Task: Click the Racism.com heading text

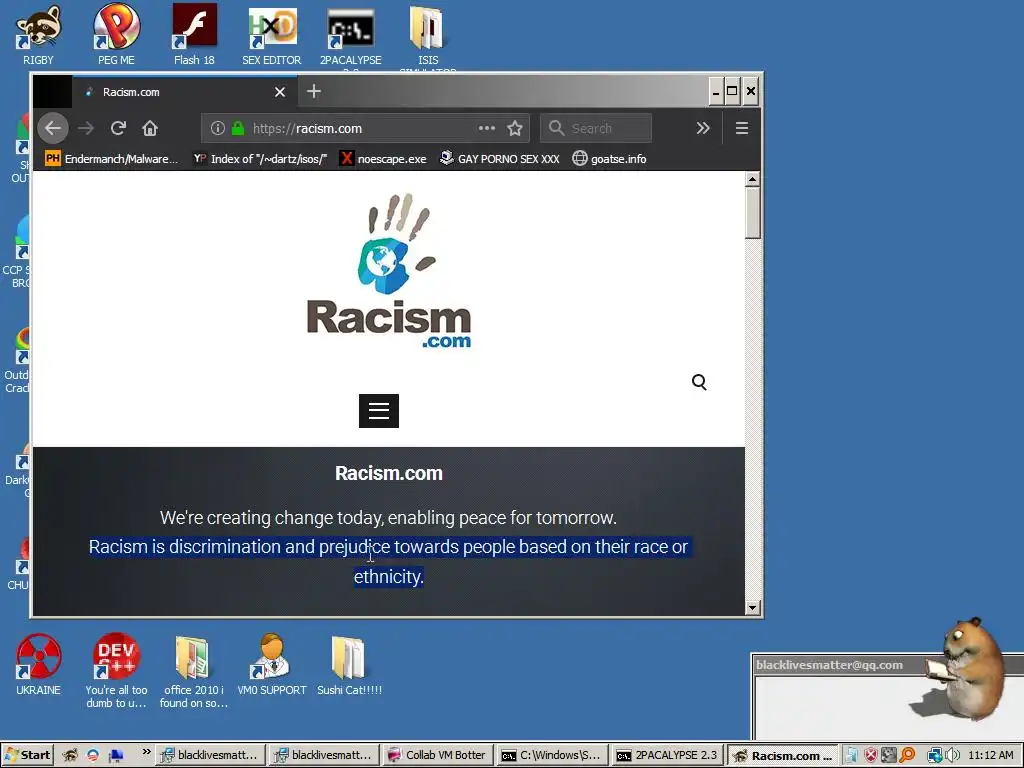Action: (x=389, y=473)
